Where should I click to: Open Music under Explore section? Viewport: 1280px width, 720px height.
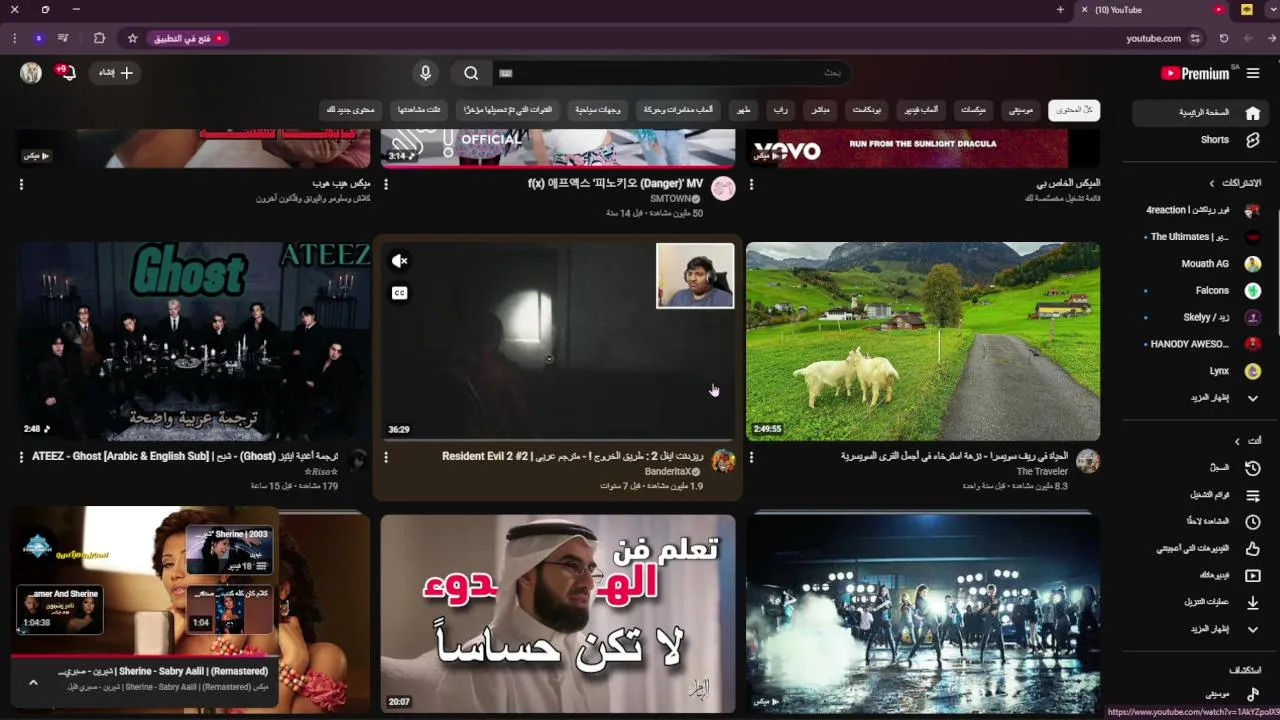[x=1198, y=694]
